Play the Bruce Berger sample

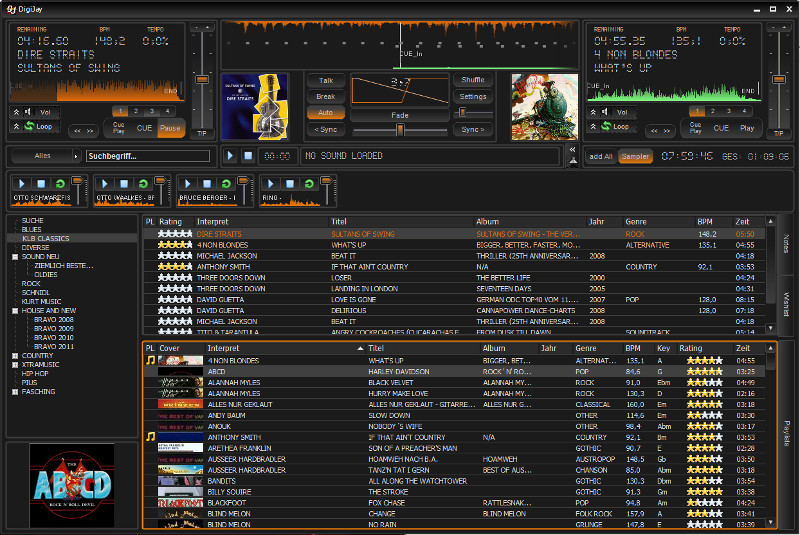click(187, 184)
